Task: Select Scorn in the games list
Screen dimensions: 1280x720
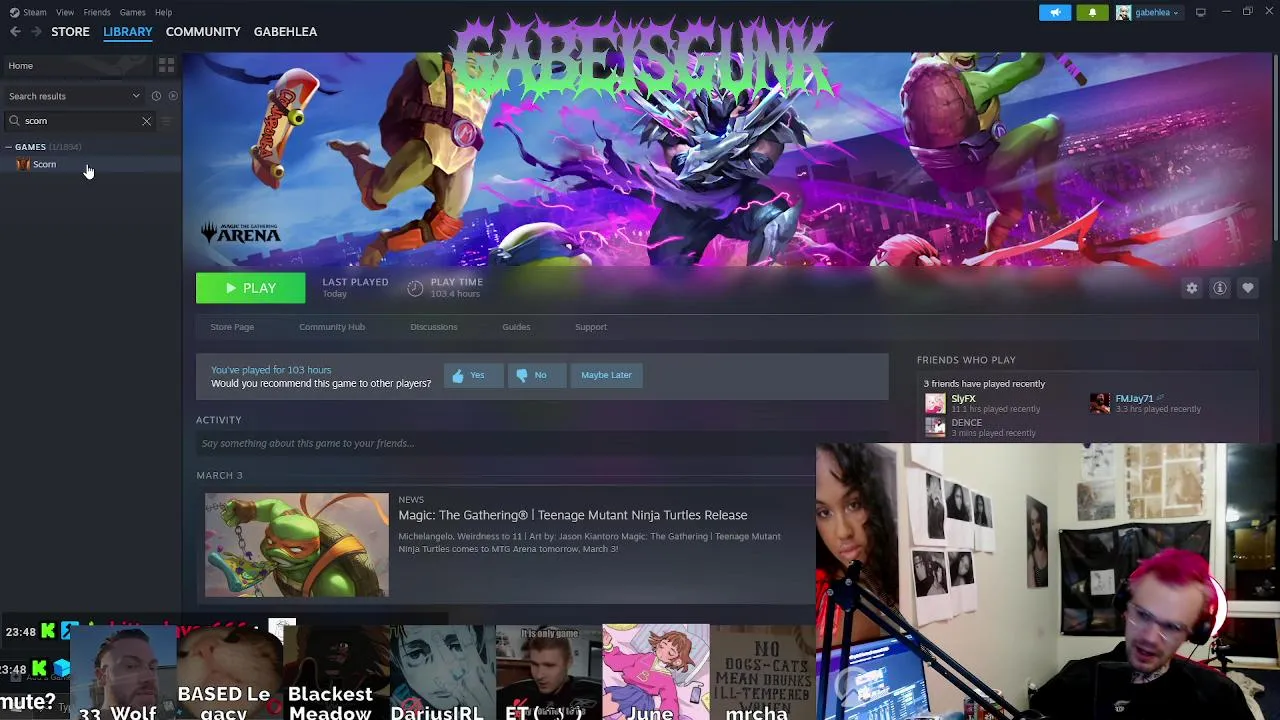Action: pos(44,164)
